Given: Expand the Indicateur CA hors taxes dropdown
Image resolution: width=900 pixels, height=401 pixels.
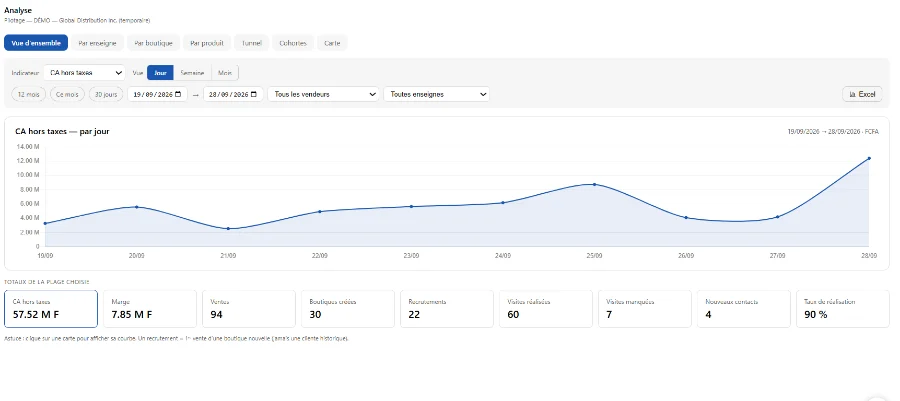Looking at the screenshot, I should [84, 73].
